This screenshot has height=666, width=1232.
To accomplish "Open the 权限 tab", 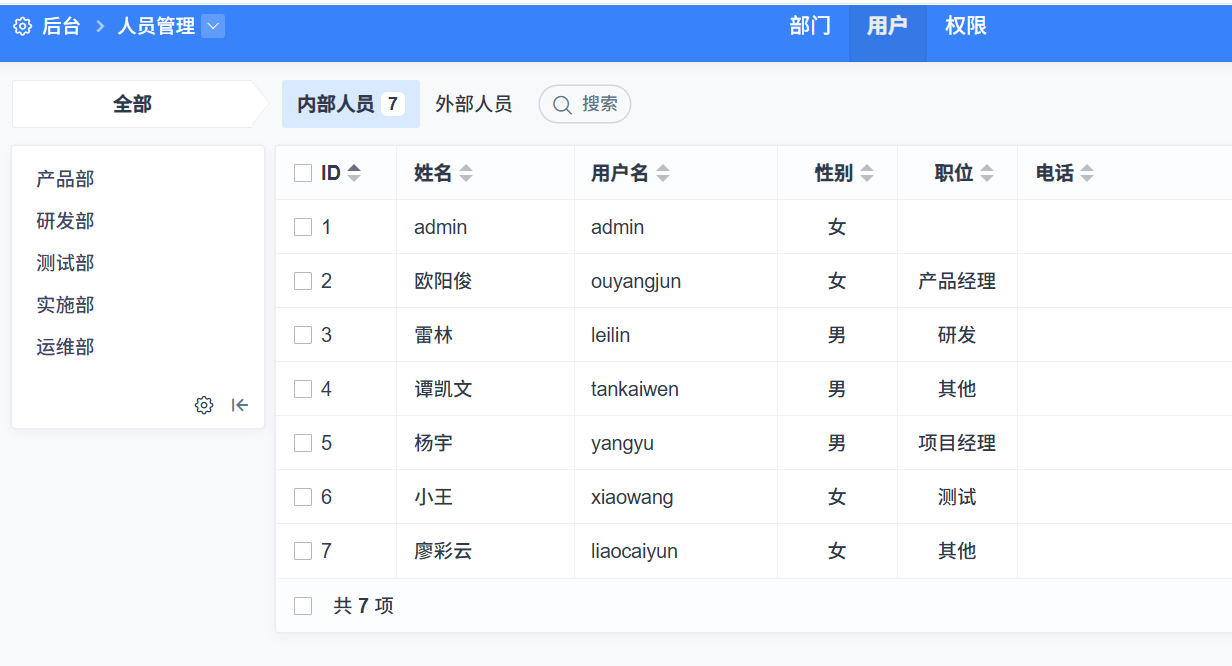I will pos(964,26).
